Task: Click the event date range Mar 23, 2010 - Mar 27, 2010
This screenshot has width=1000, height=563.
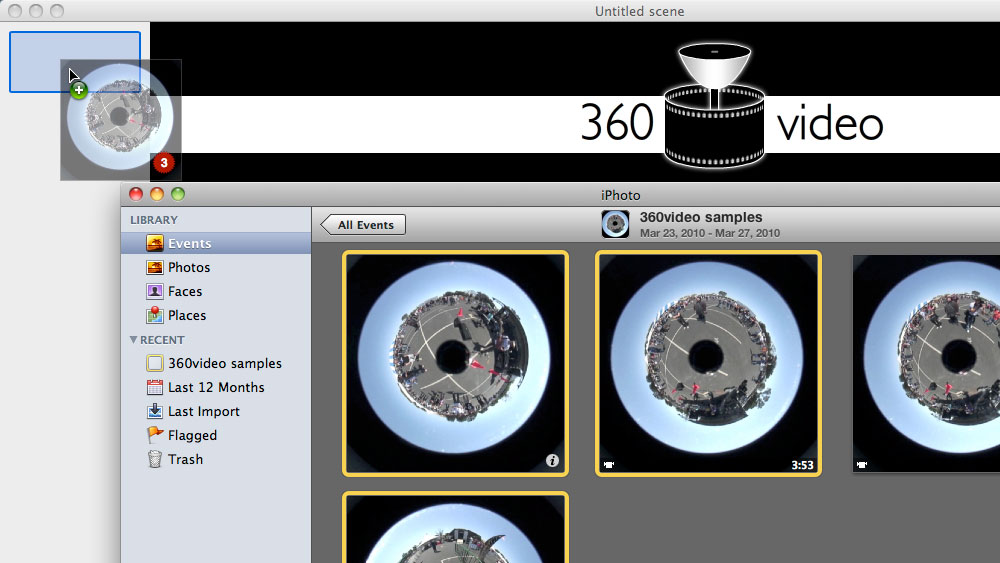Action: [x=710, y=233]
